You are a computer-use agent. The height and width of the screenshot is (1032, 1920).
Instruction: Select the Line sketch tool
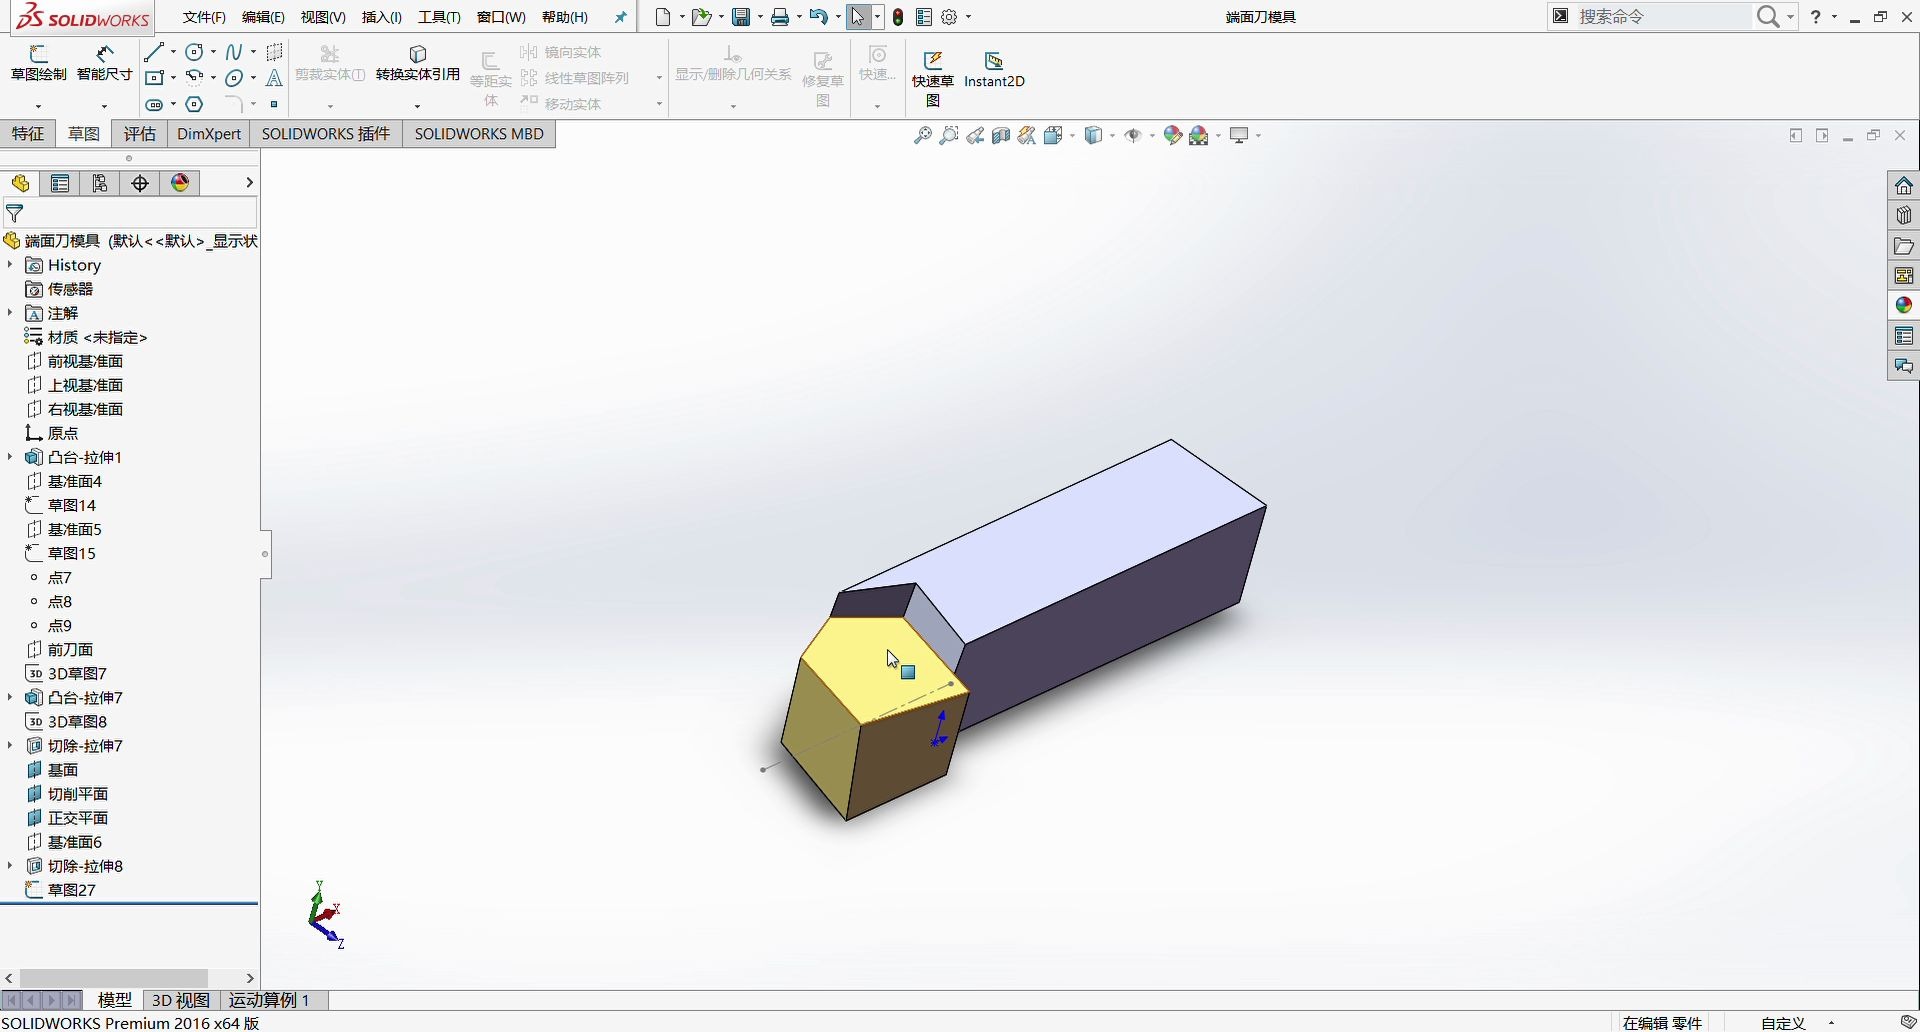154,52
